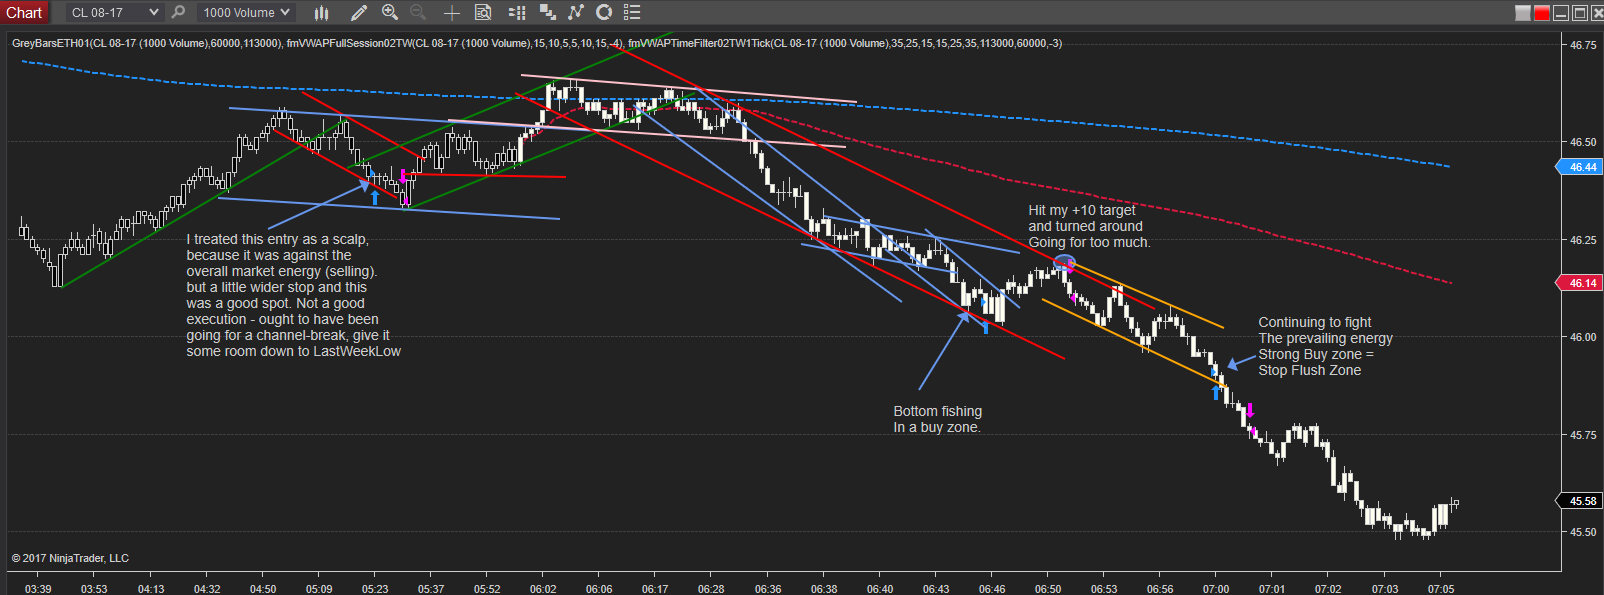Select the indicator label text line

pos(537,43)
